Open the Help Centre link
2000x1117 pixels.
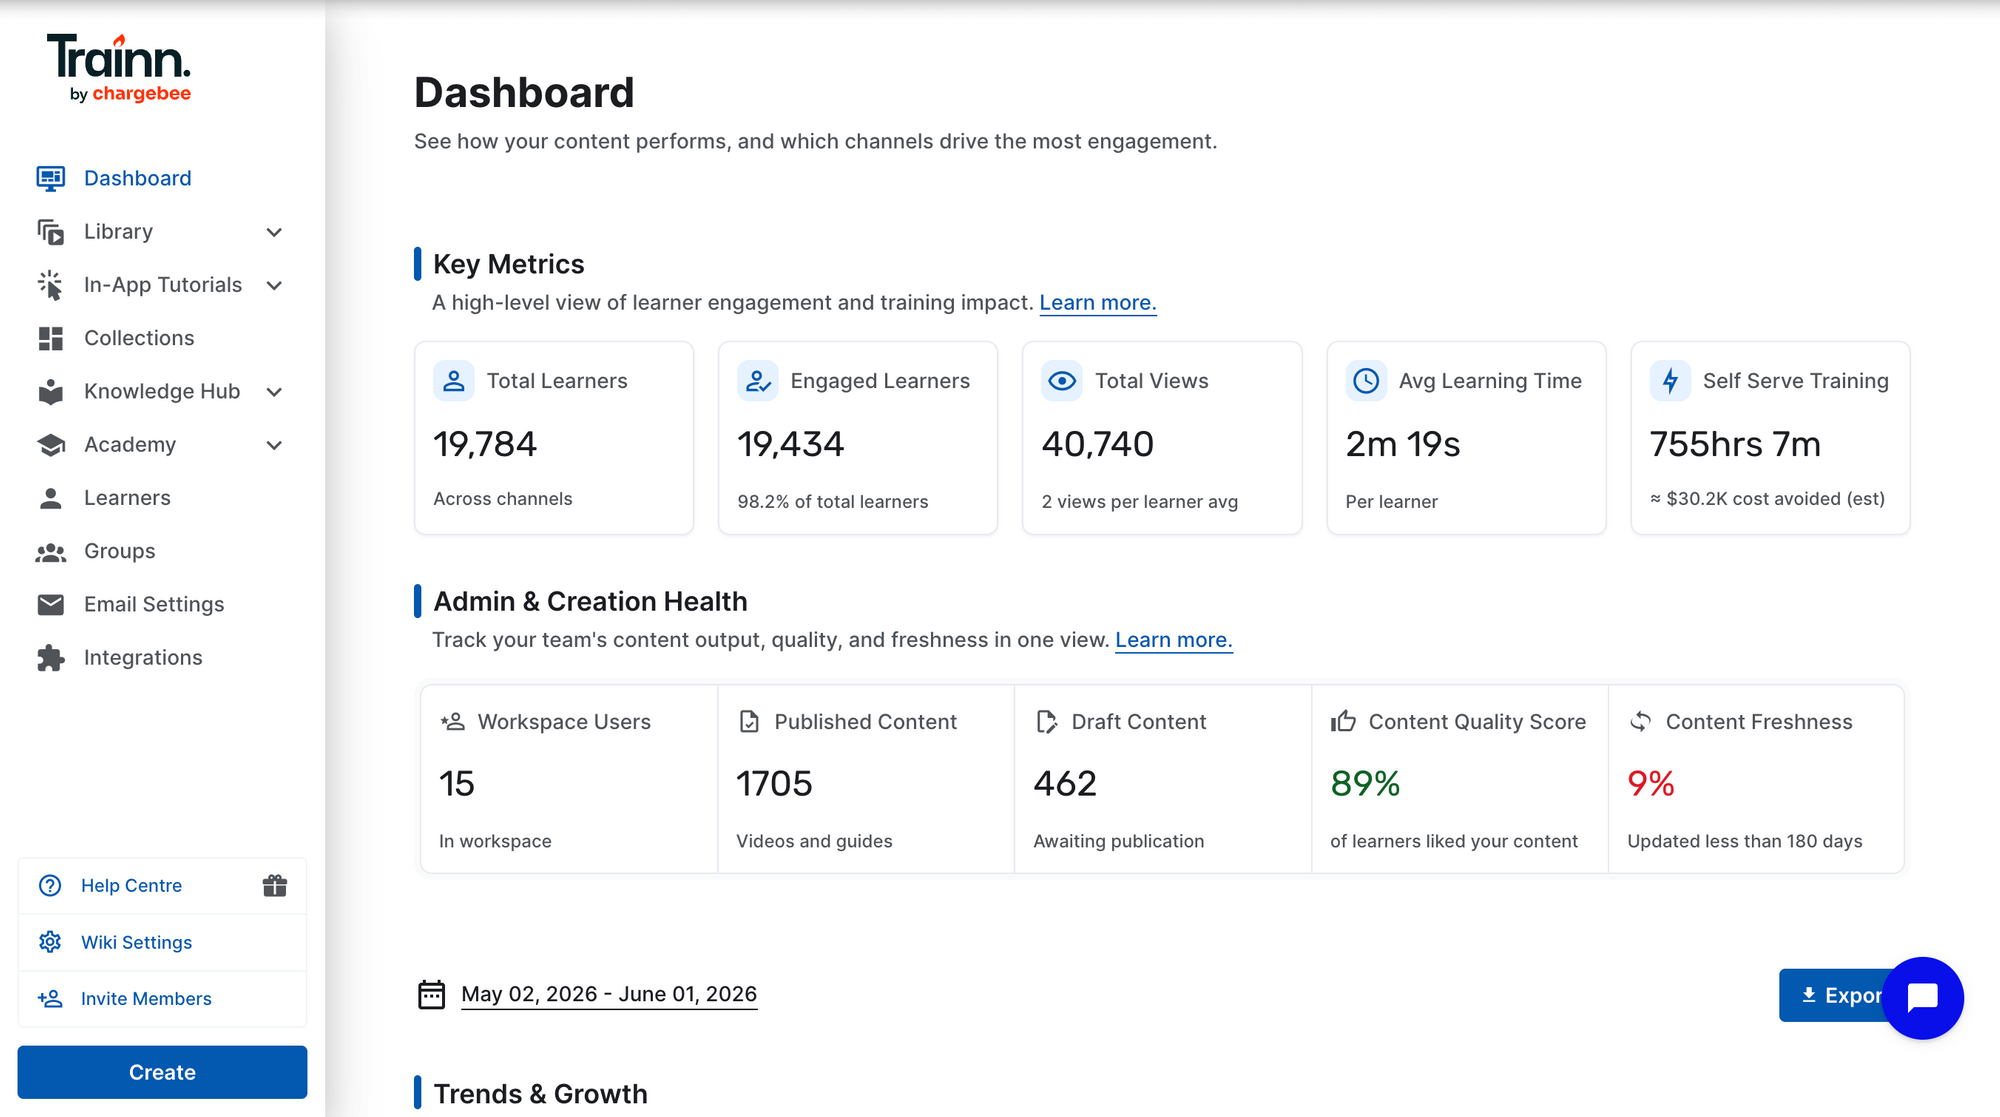pyautogui.click(x=131, y=886)
